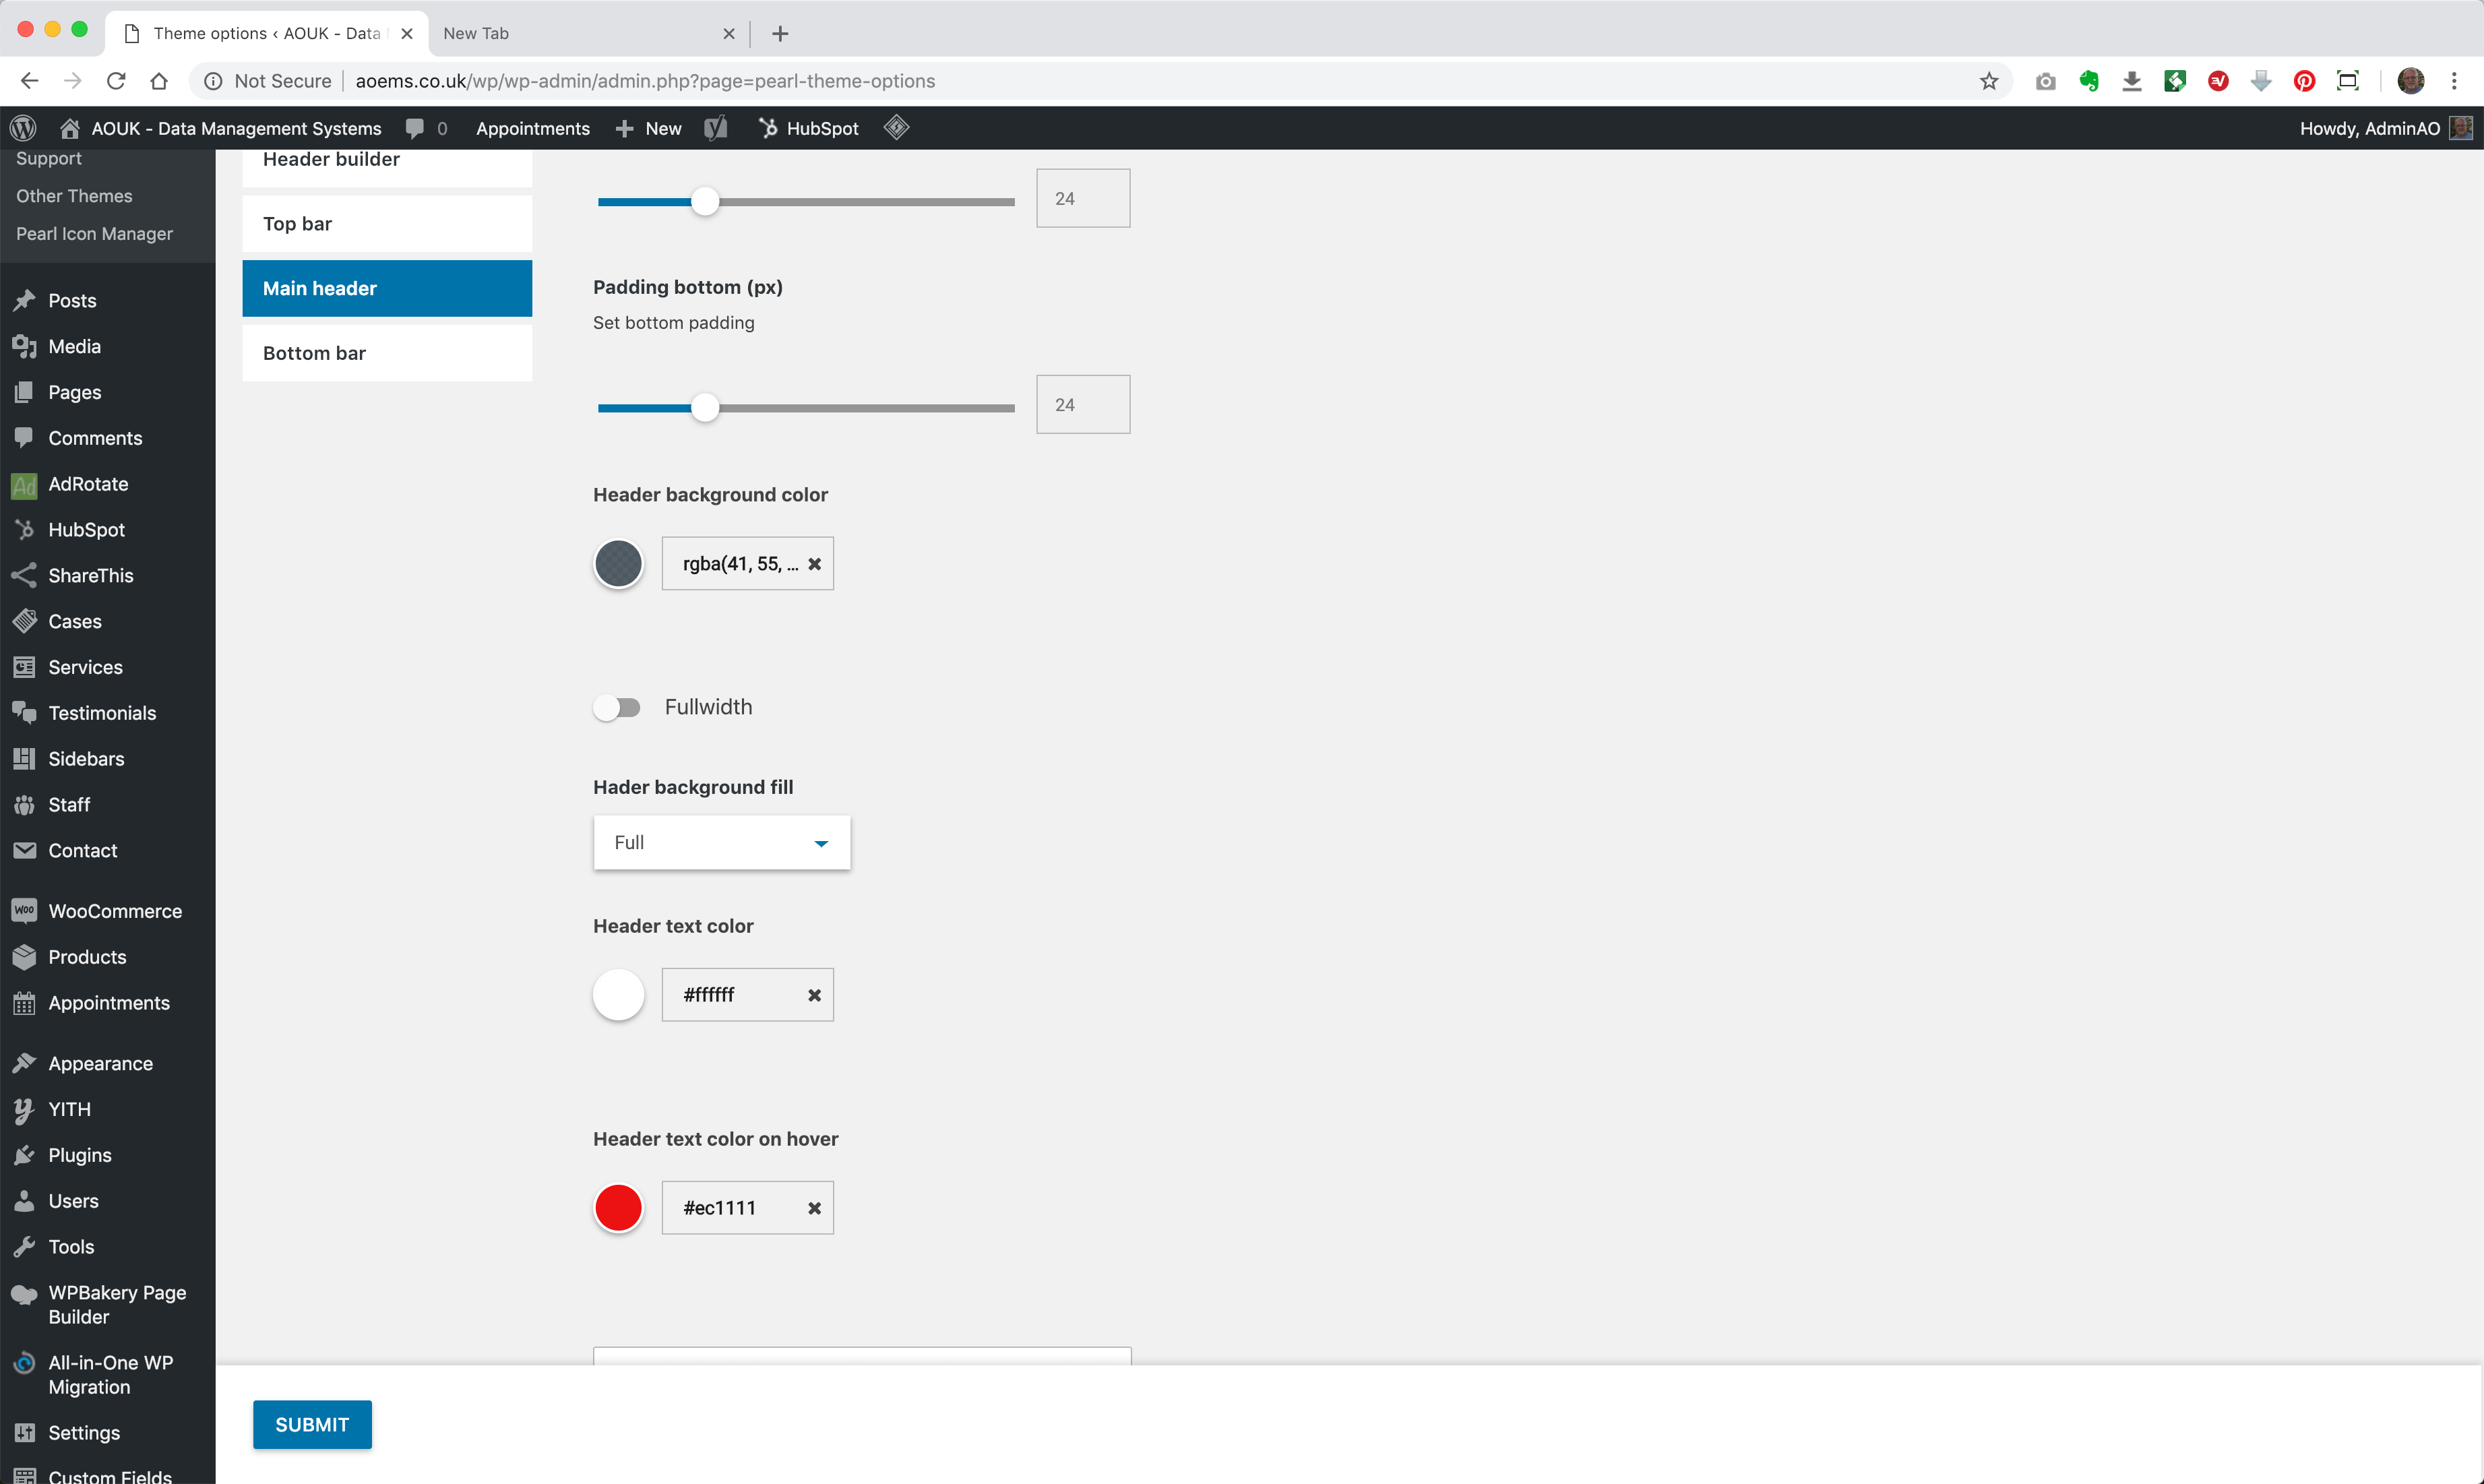Viewport: 2484px width, 1484px height.
Task: Click the red hover text color swatch
Action: click(618, 1208)
